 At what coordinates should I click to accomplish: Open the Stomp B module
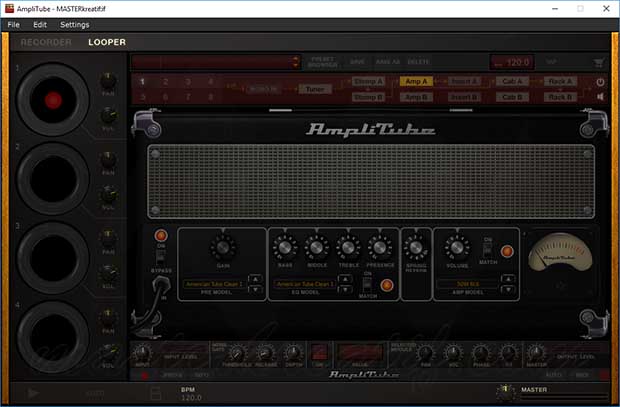[368, 97]
